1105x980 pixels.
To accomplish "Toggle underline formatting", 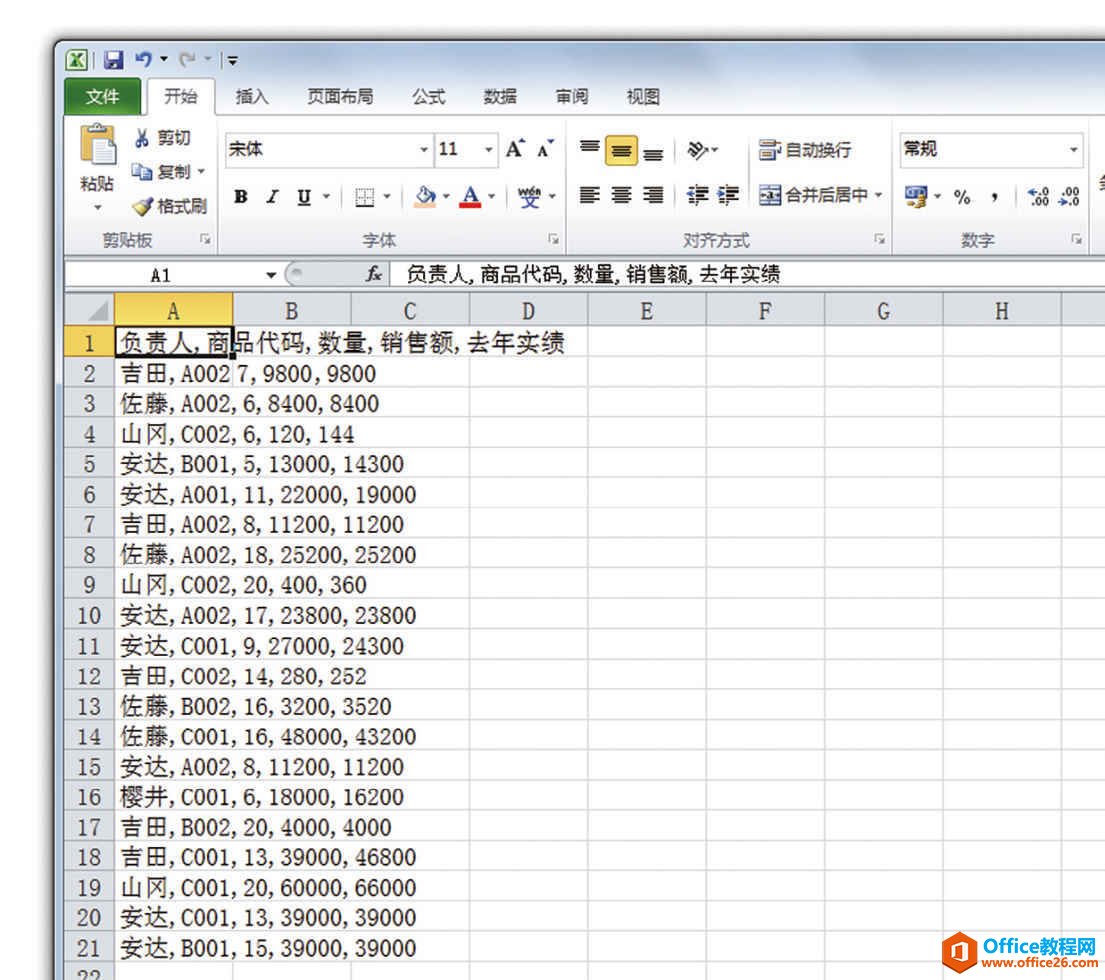I will click(304, 197).
